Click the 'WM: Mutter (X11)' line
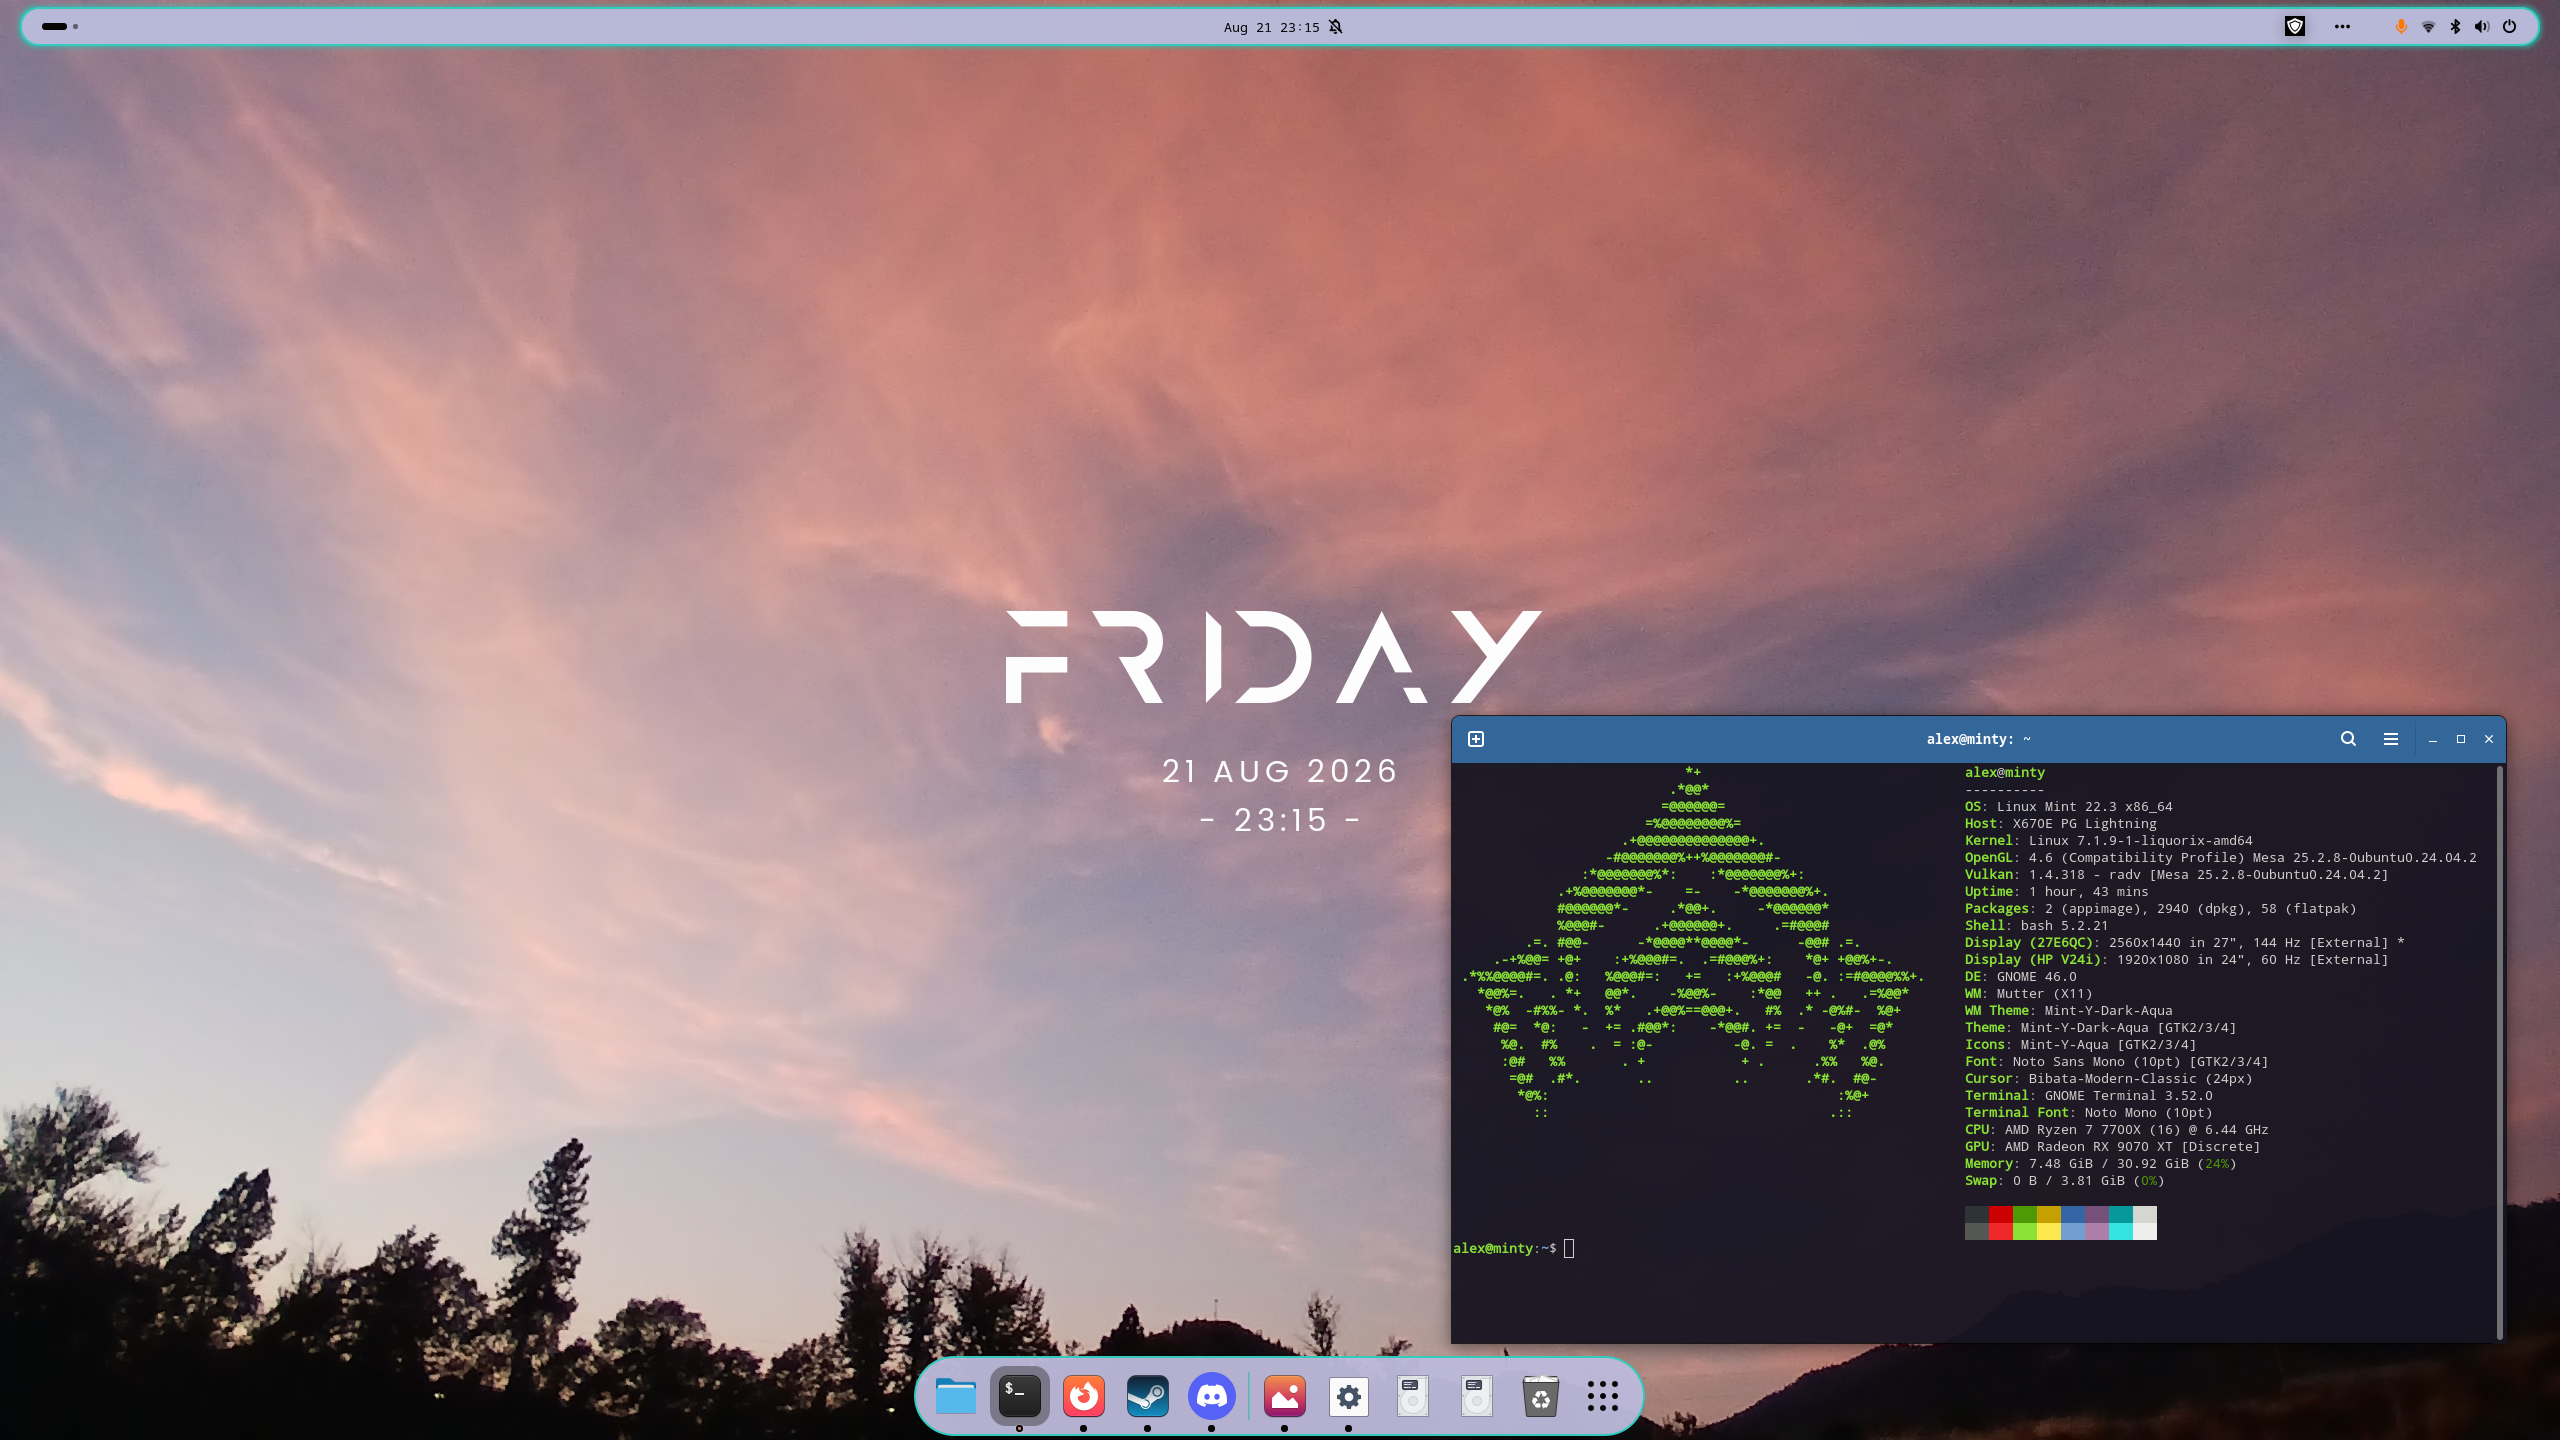The height and width of the screenshot is (1440, 2560). pyautogui.click(x=2028, y=993)
